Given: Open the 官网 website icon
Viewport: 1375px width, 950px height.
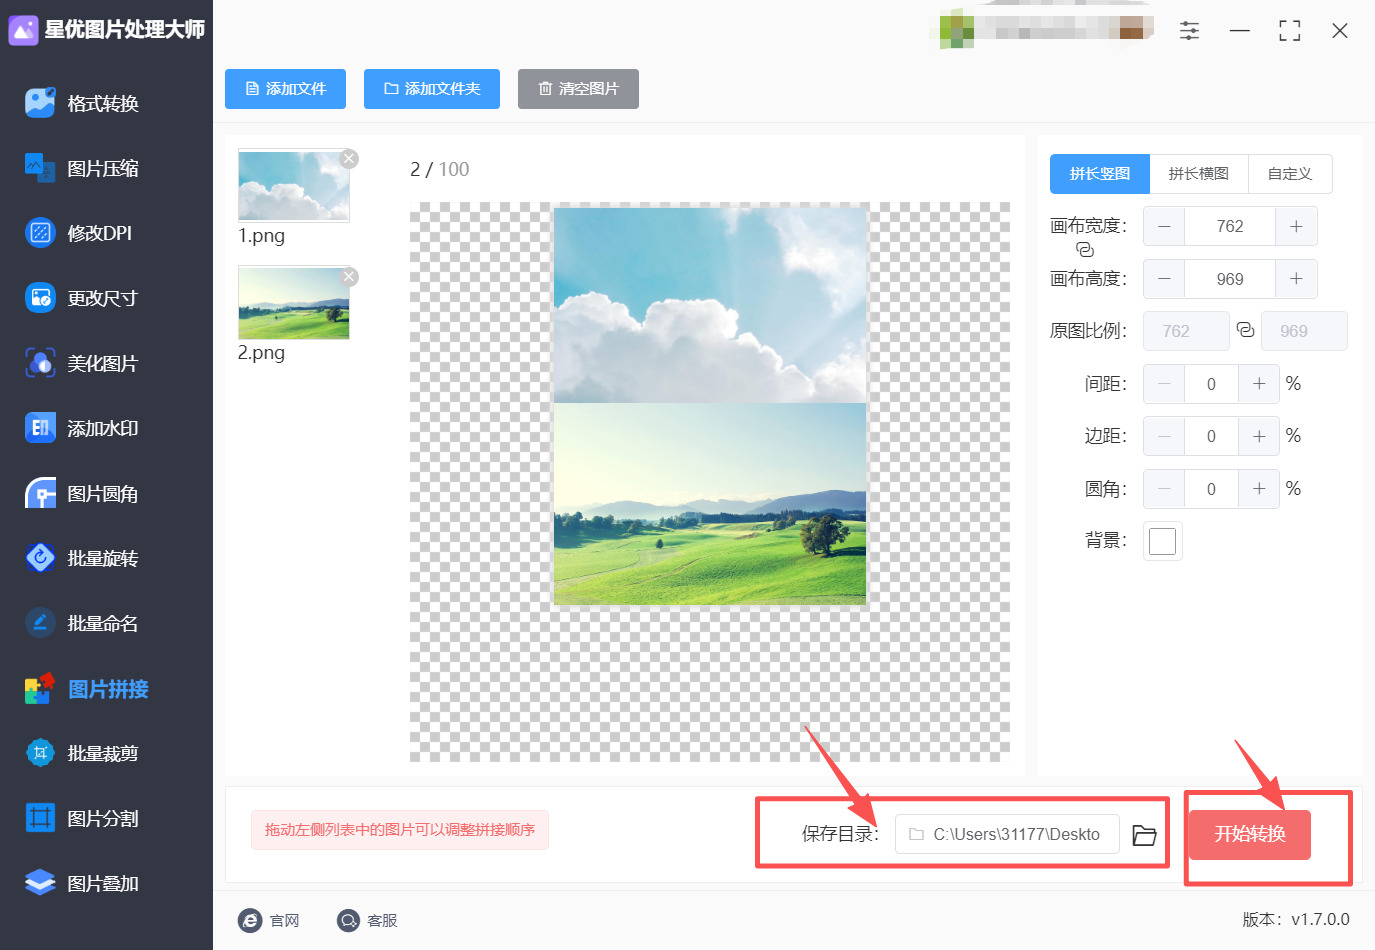Looking at the screenshot, I should tap(250, 921).
